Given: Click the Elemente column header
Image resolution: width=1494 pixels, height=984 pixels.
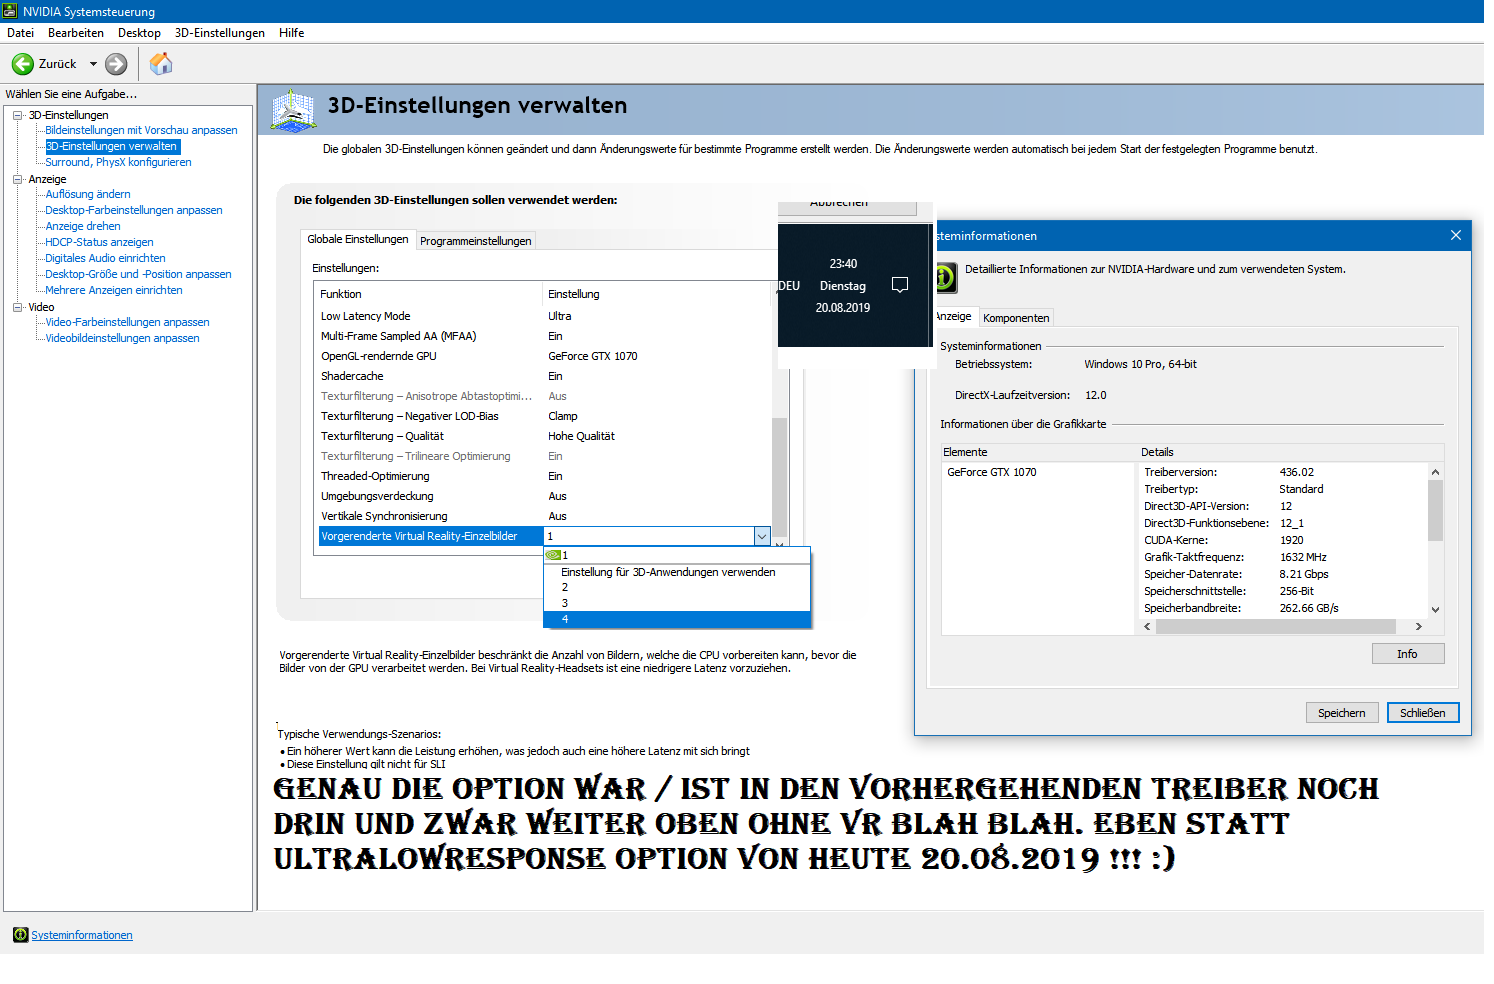Looking at the screenshot, I should tap(1038, 452).
